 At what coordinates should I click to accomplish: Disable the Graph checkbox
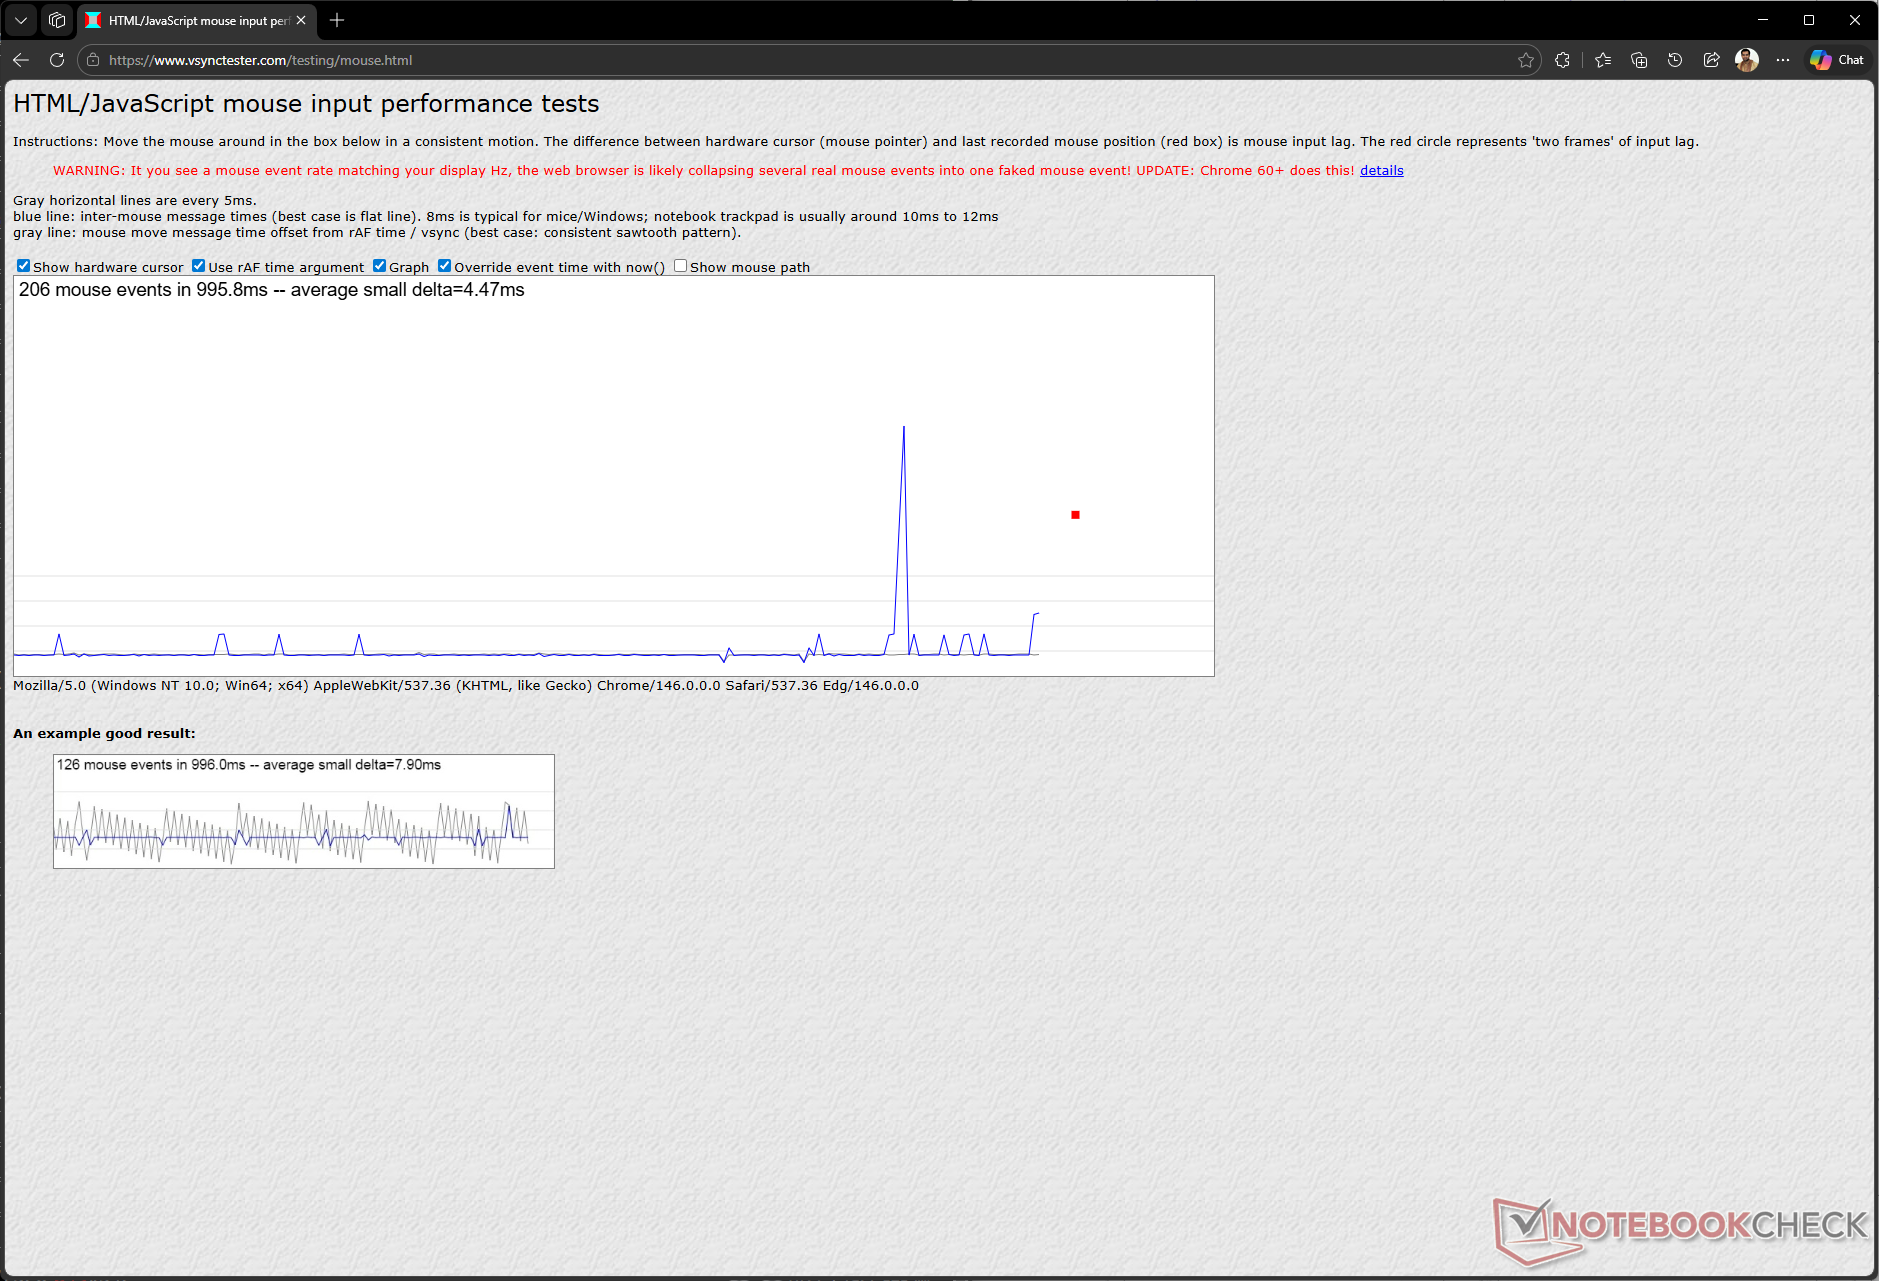[379, 266]
